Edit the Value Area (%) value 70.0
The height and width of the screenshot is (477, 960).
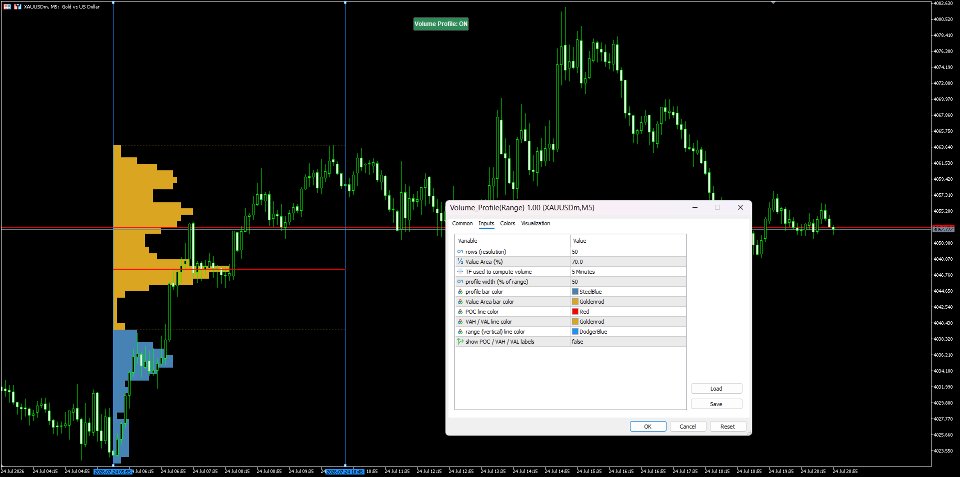[628, 261]
